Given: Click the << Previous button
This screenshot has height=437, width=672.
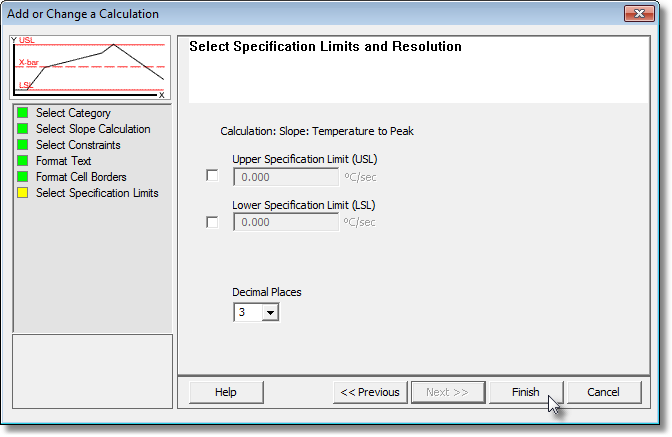Looking at the screenshot, I should 370,392.
